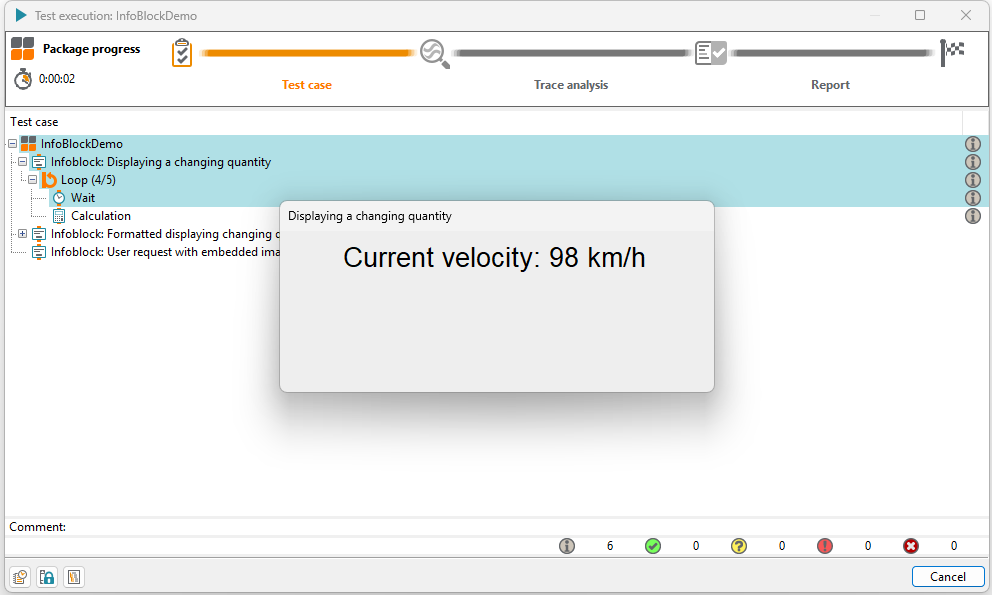Click the stopwatch elapsed time icon
Viewport: 992px width, 595px height.
23,79
